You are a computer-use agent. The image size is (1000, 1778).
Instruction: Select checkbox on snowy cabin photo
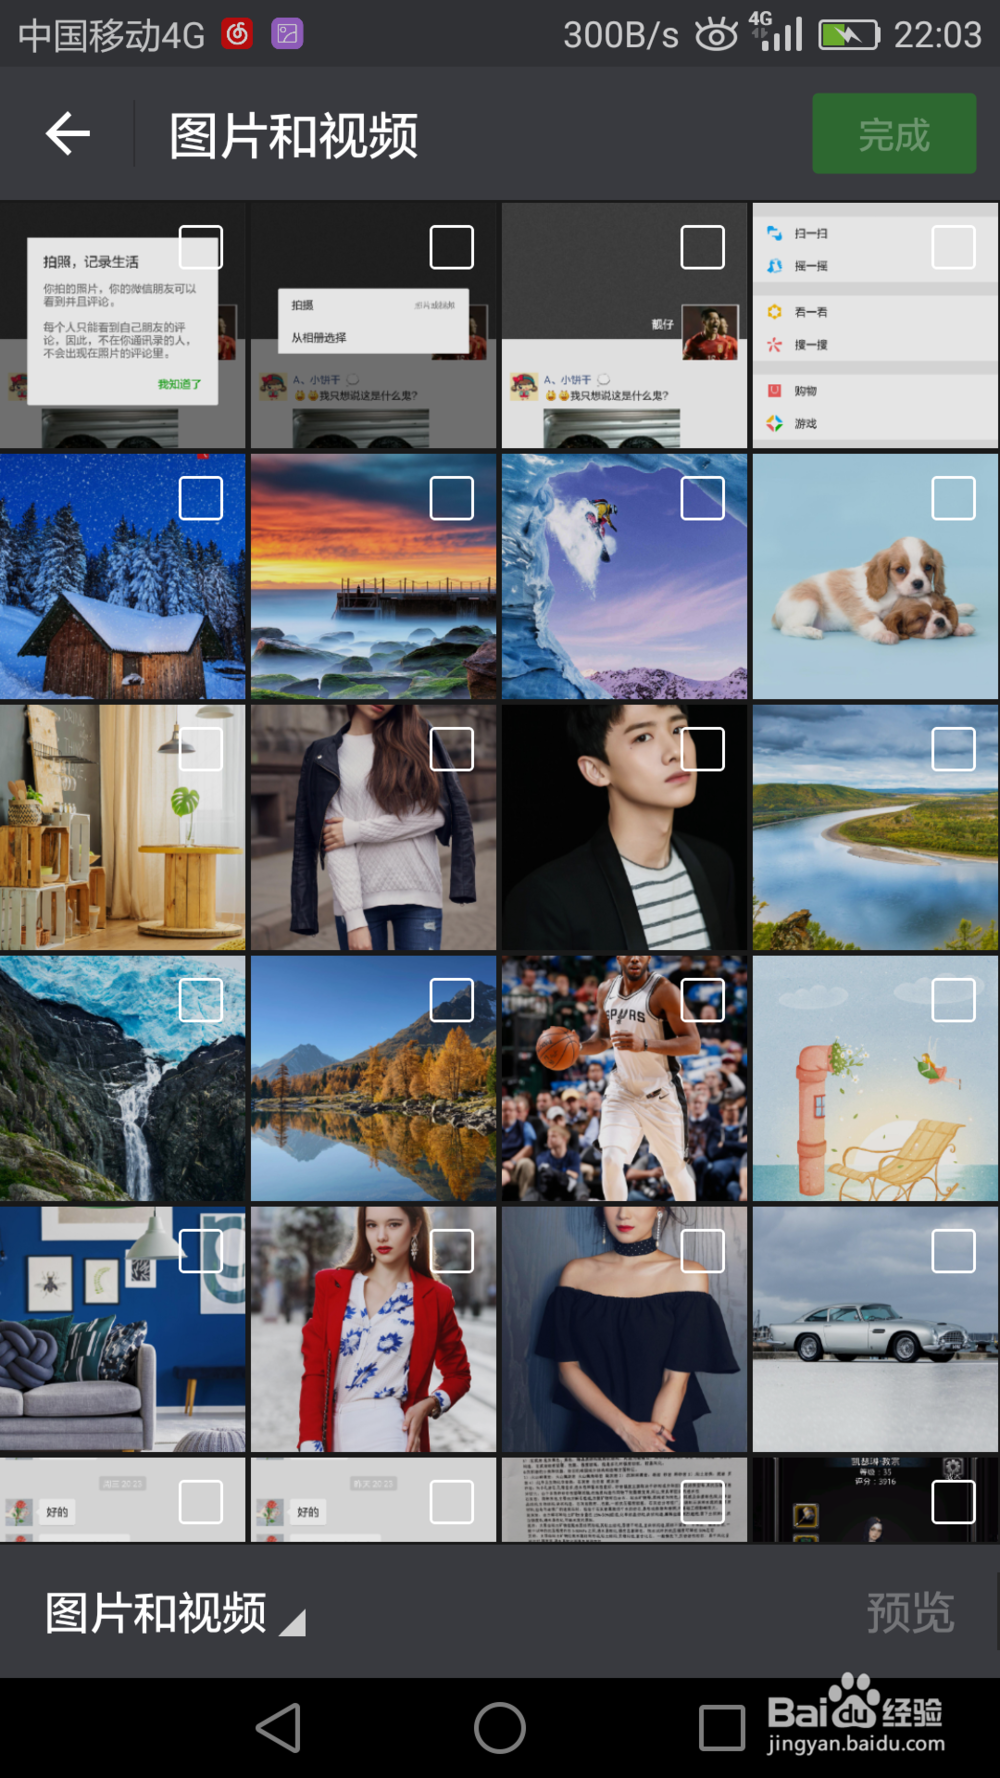[201, 498]
